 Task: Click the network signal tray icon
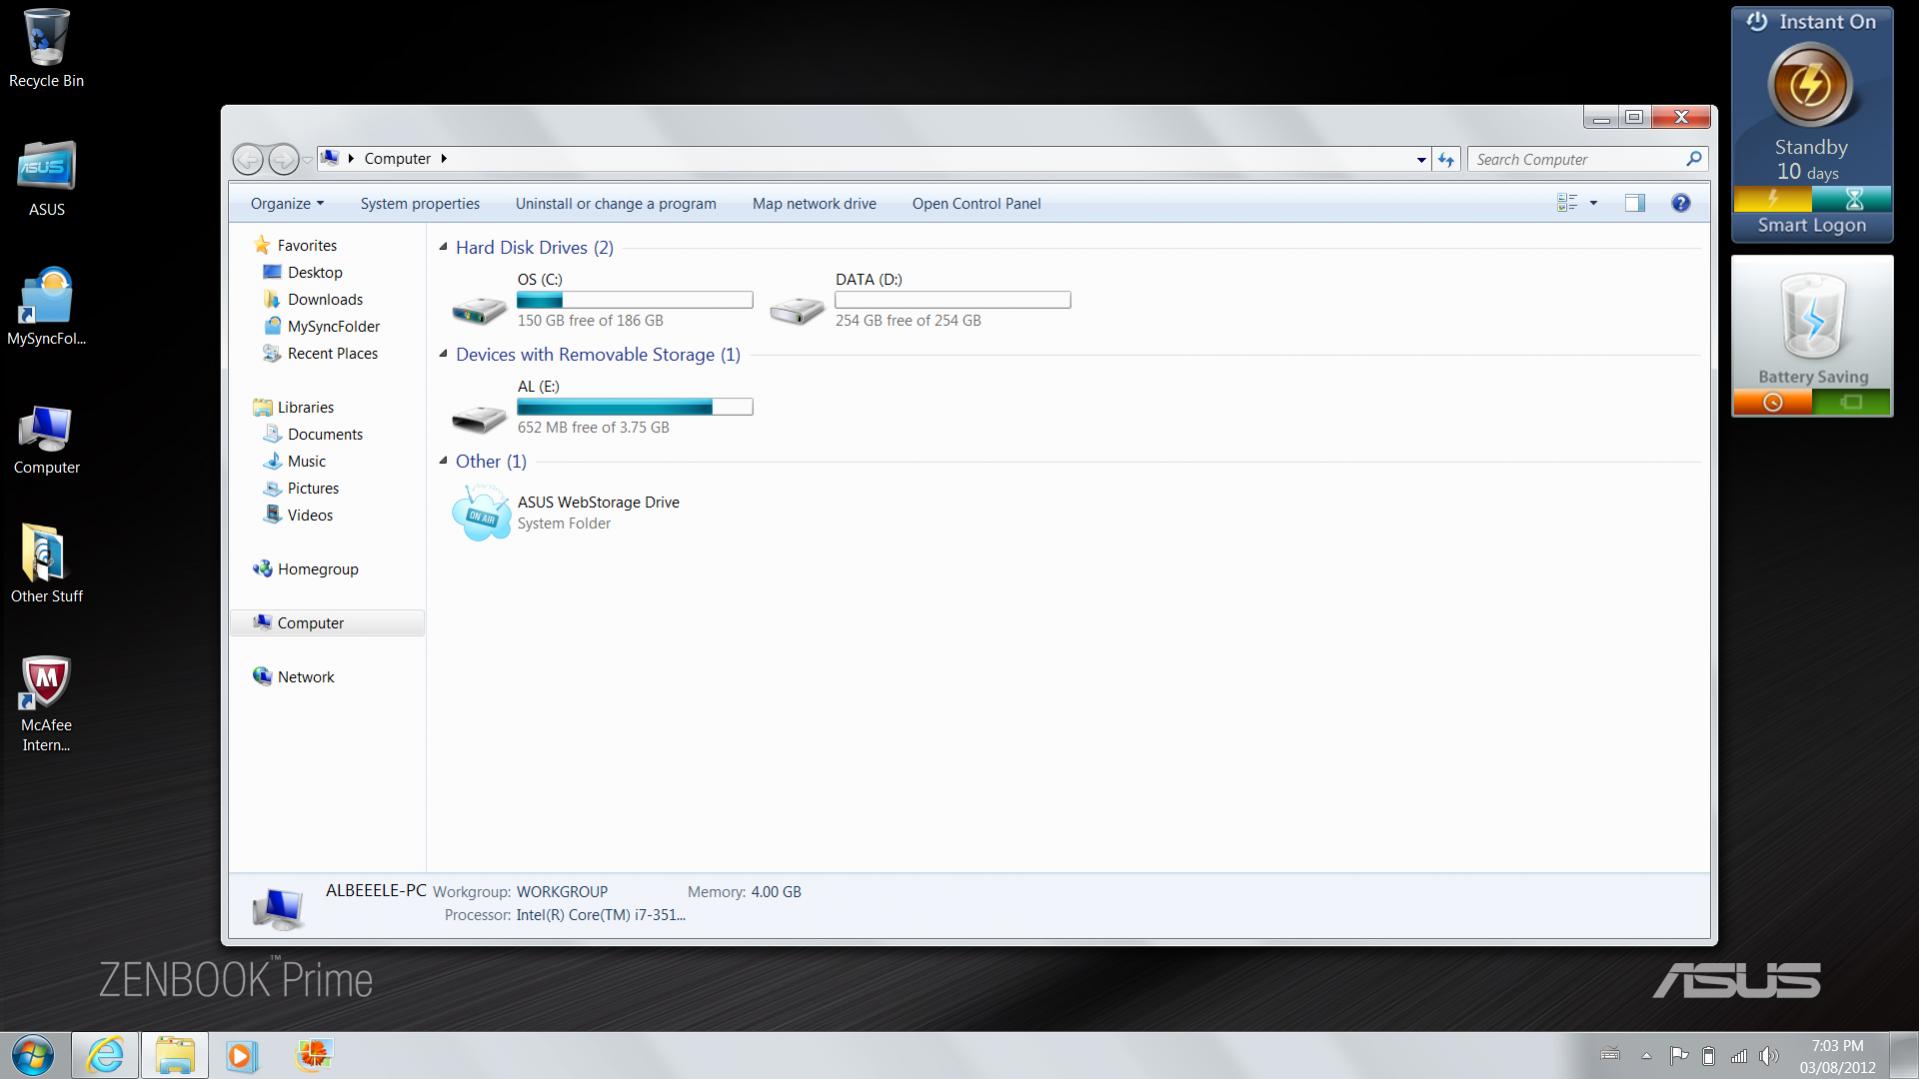(1739, 1056)
